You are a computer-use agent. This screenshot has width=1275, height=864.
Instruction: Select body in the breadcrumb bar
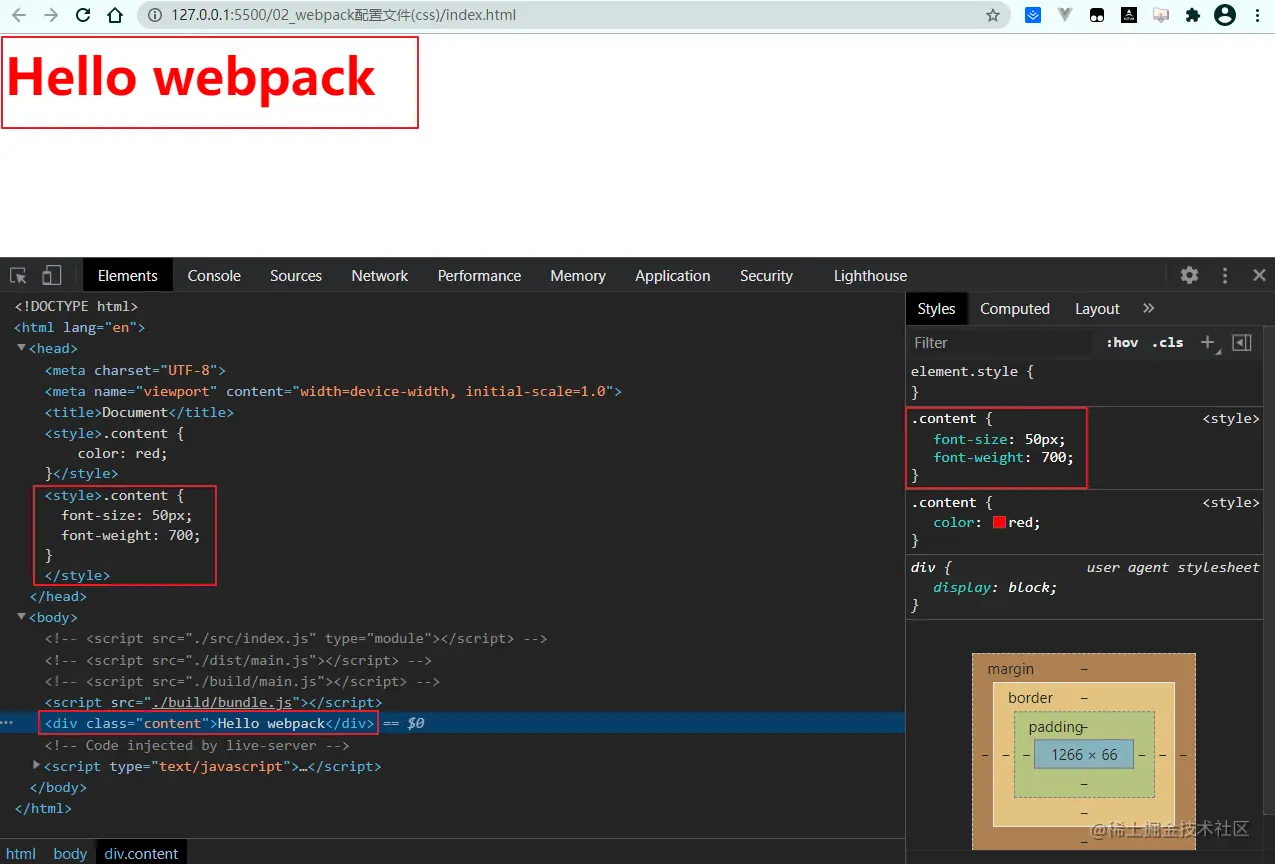pos(70,853)
